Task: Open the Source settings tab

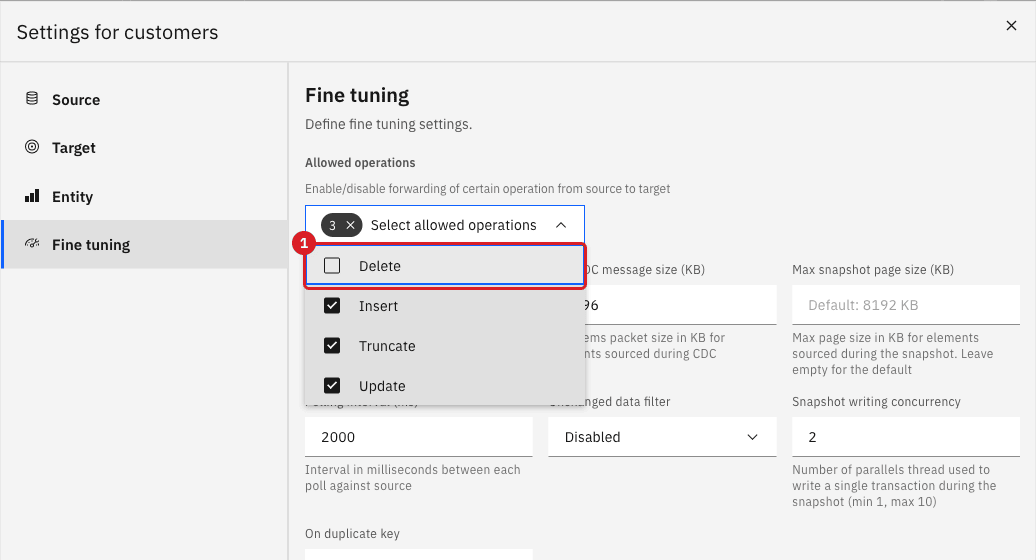Action: coord(145,100)
